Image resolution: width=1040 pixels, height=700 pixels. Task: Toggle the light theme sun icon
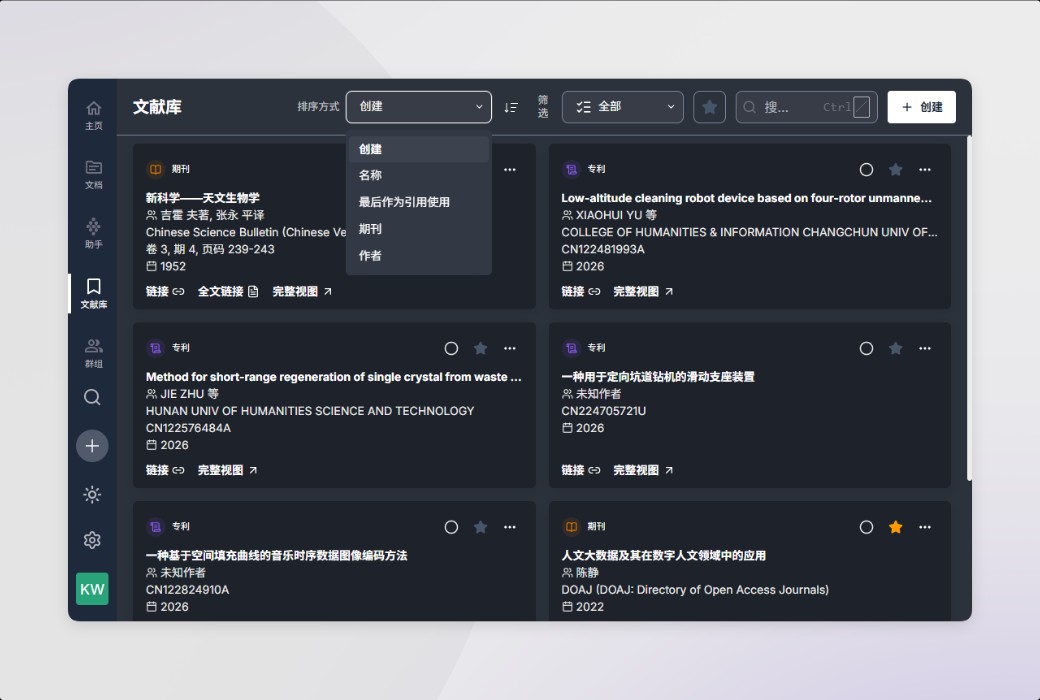[92, 494]
